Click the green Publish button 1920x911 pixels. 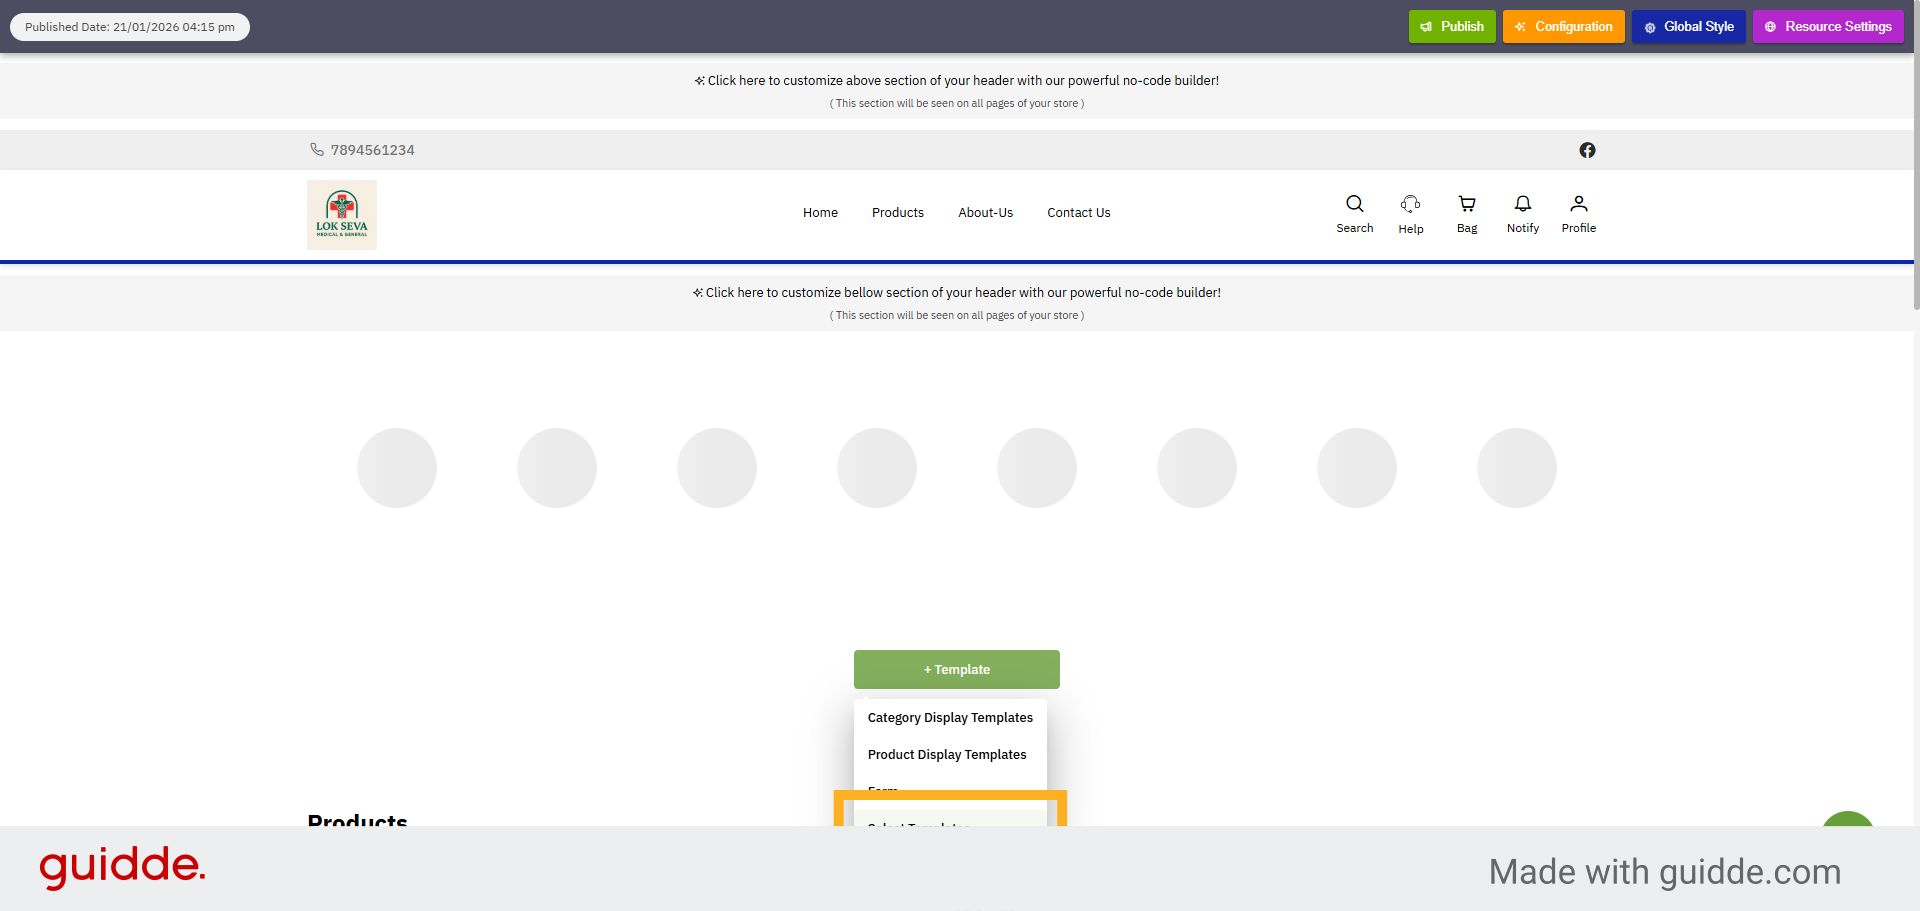pyautogui.click(x=1451, y=26)
